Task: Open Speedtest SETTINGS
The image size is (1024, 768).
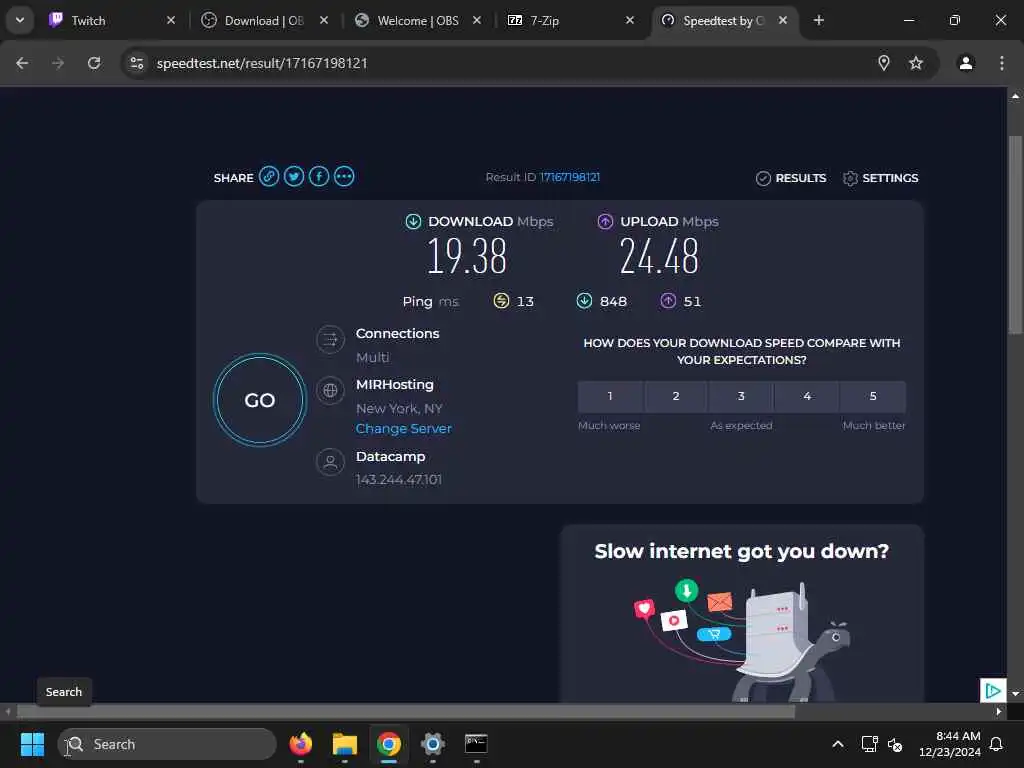Action: tap(880, 178)
